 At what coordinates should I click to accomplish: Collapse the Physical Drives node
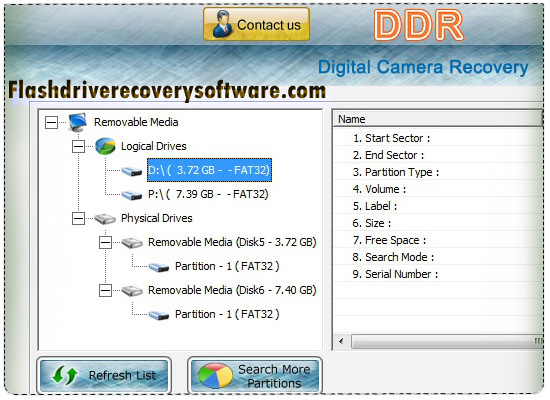click(78, 219)
